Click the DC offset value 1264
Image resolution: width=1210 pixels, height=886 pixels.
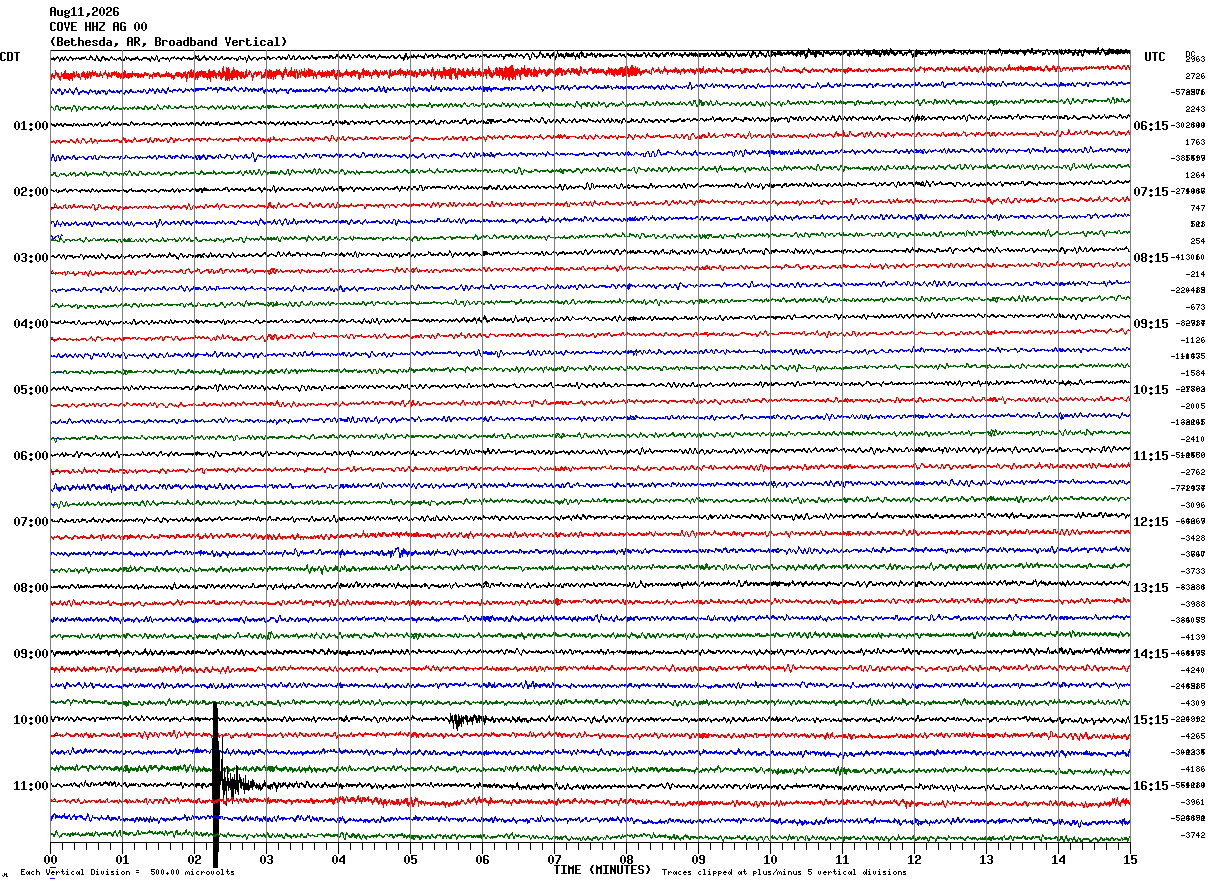point(1195,175)
